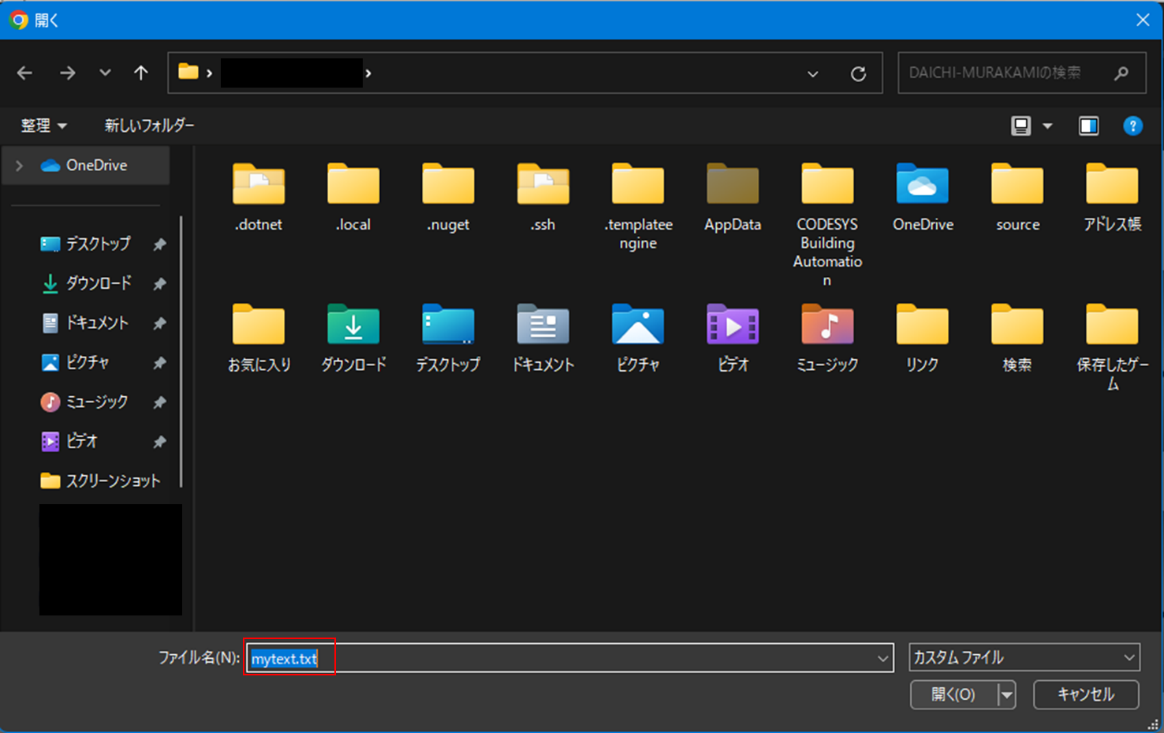Open the 開く button split dropdown arrow
Viewport: 1164px width, 733px height.
[1007, 695]
